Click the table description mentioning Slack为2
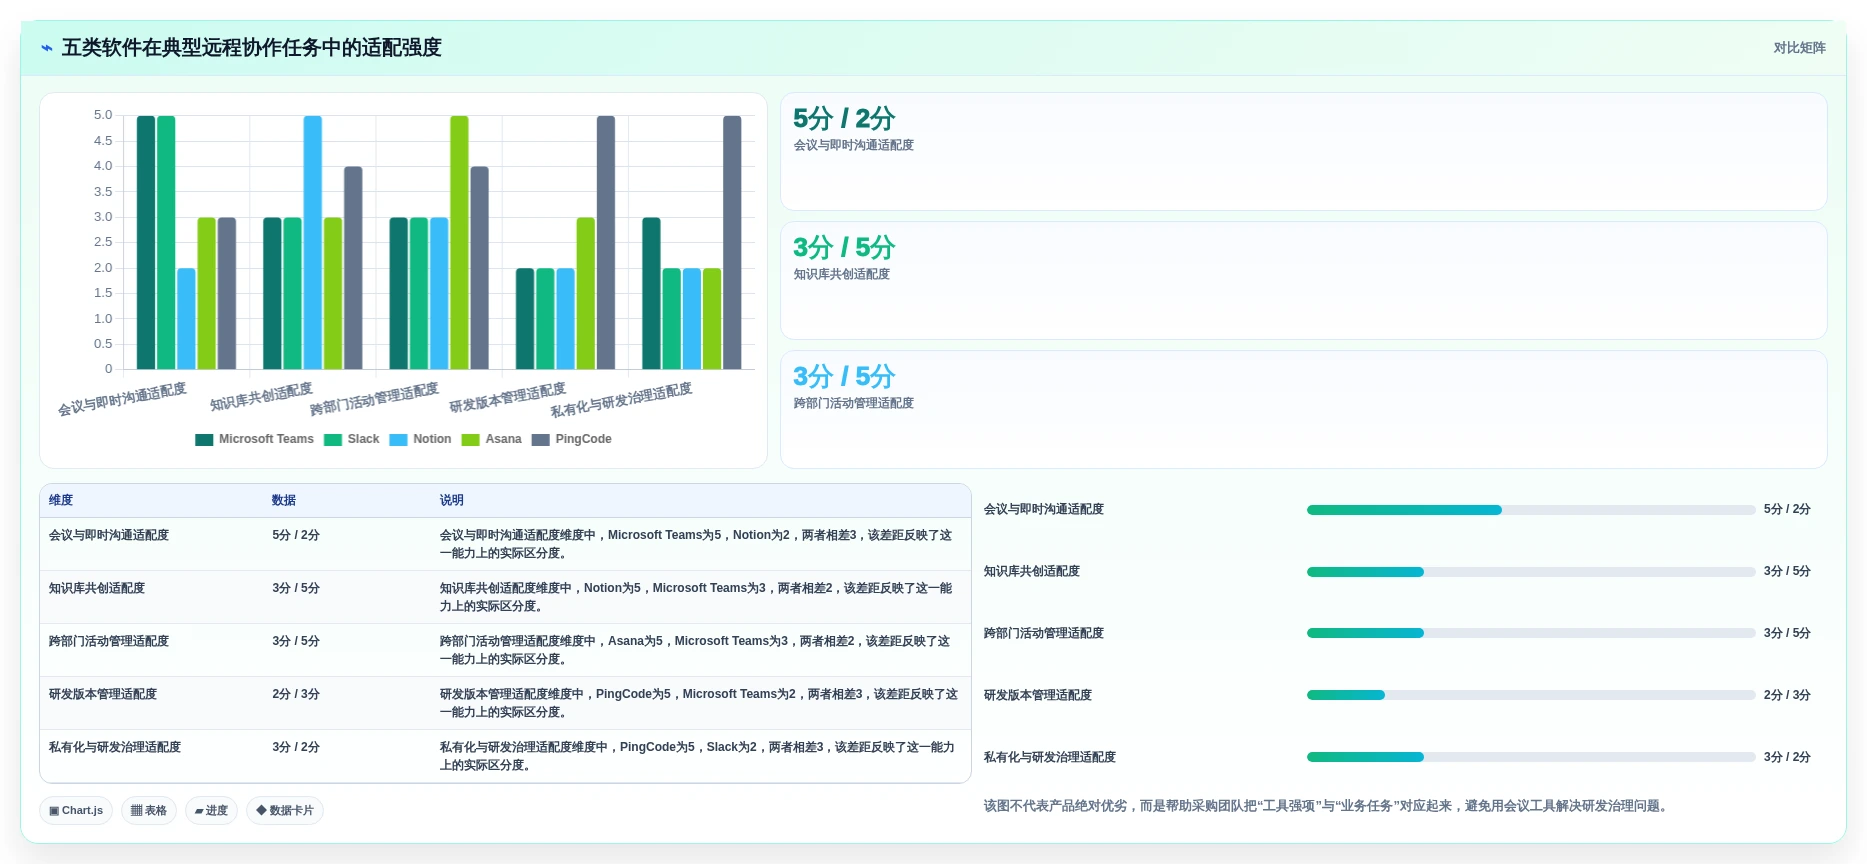 pyautogui.click(x=697, y=756)
